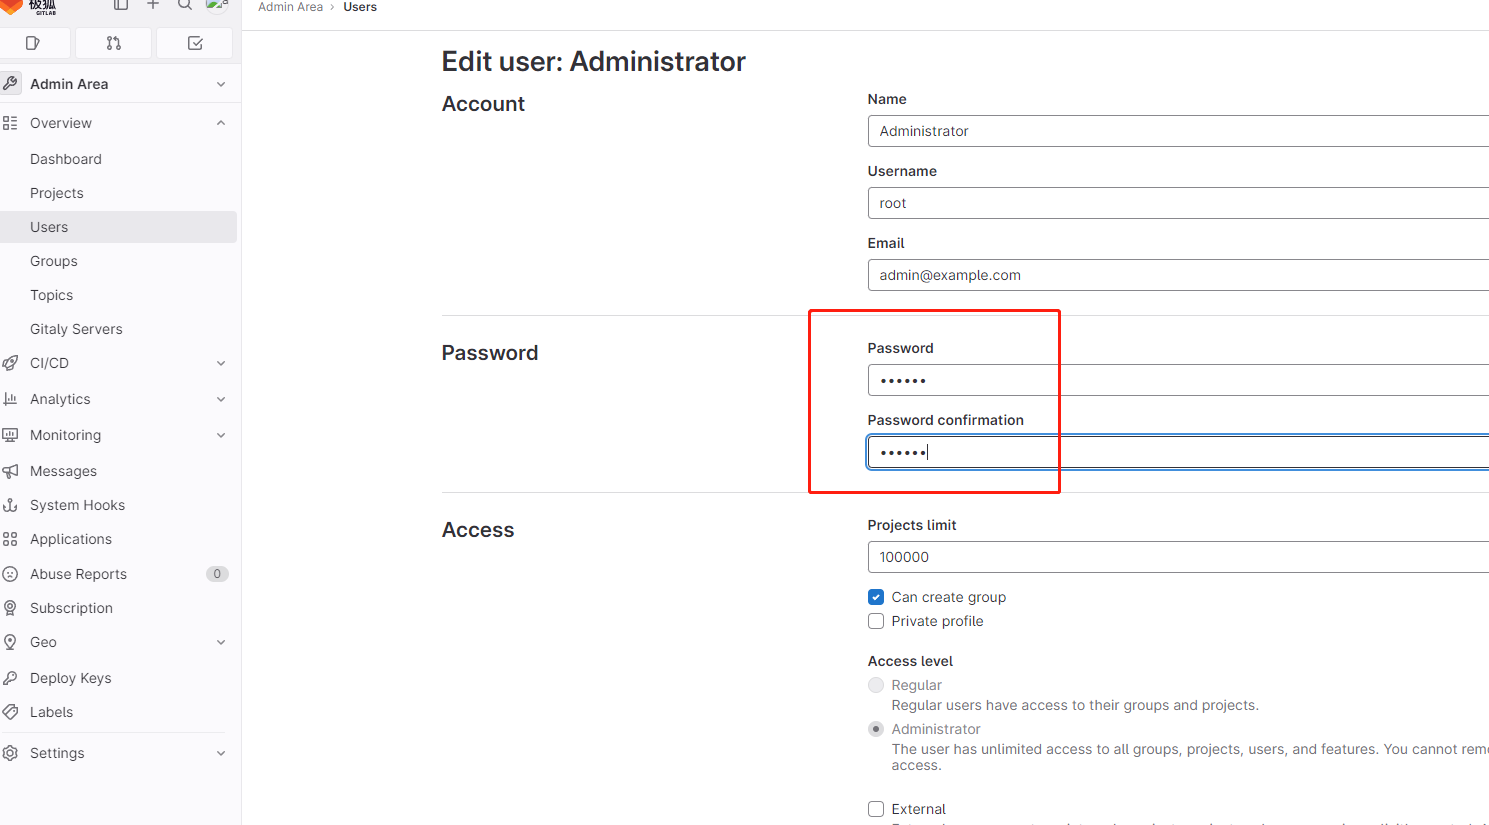
Task: Expand the Geo section chevron
Action: pyautogui.click(x=221, y=642)
